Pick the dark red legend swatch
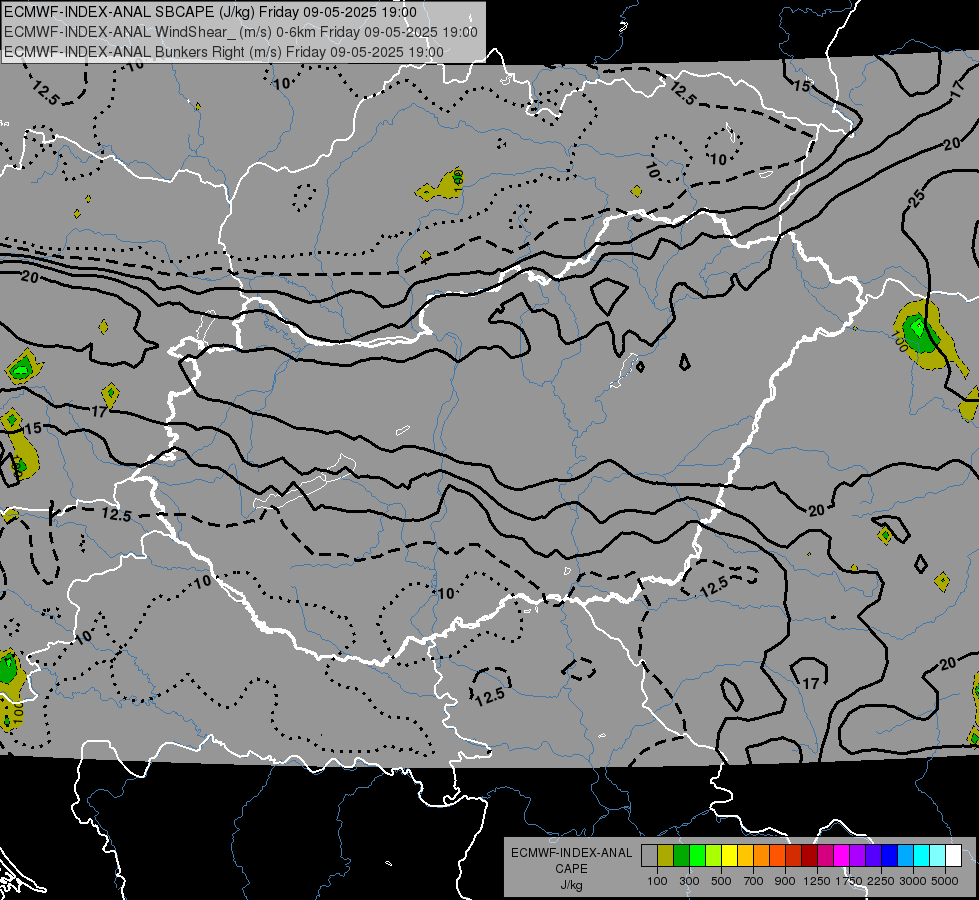 (x=810, y=855)
